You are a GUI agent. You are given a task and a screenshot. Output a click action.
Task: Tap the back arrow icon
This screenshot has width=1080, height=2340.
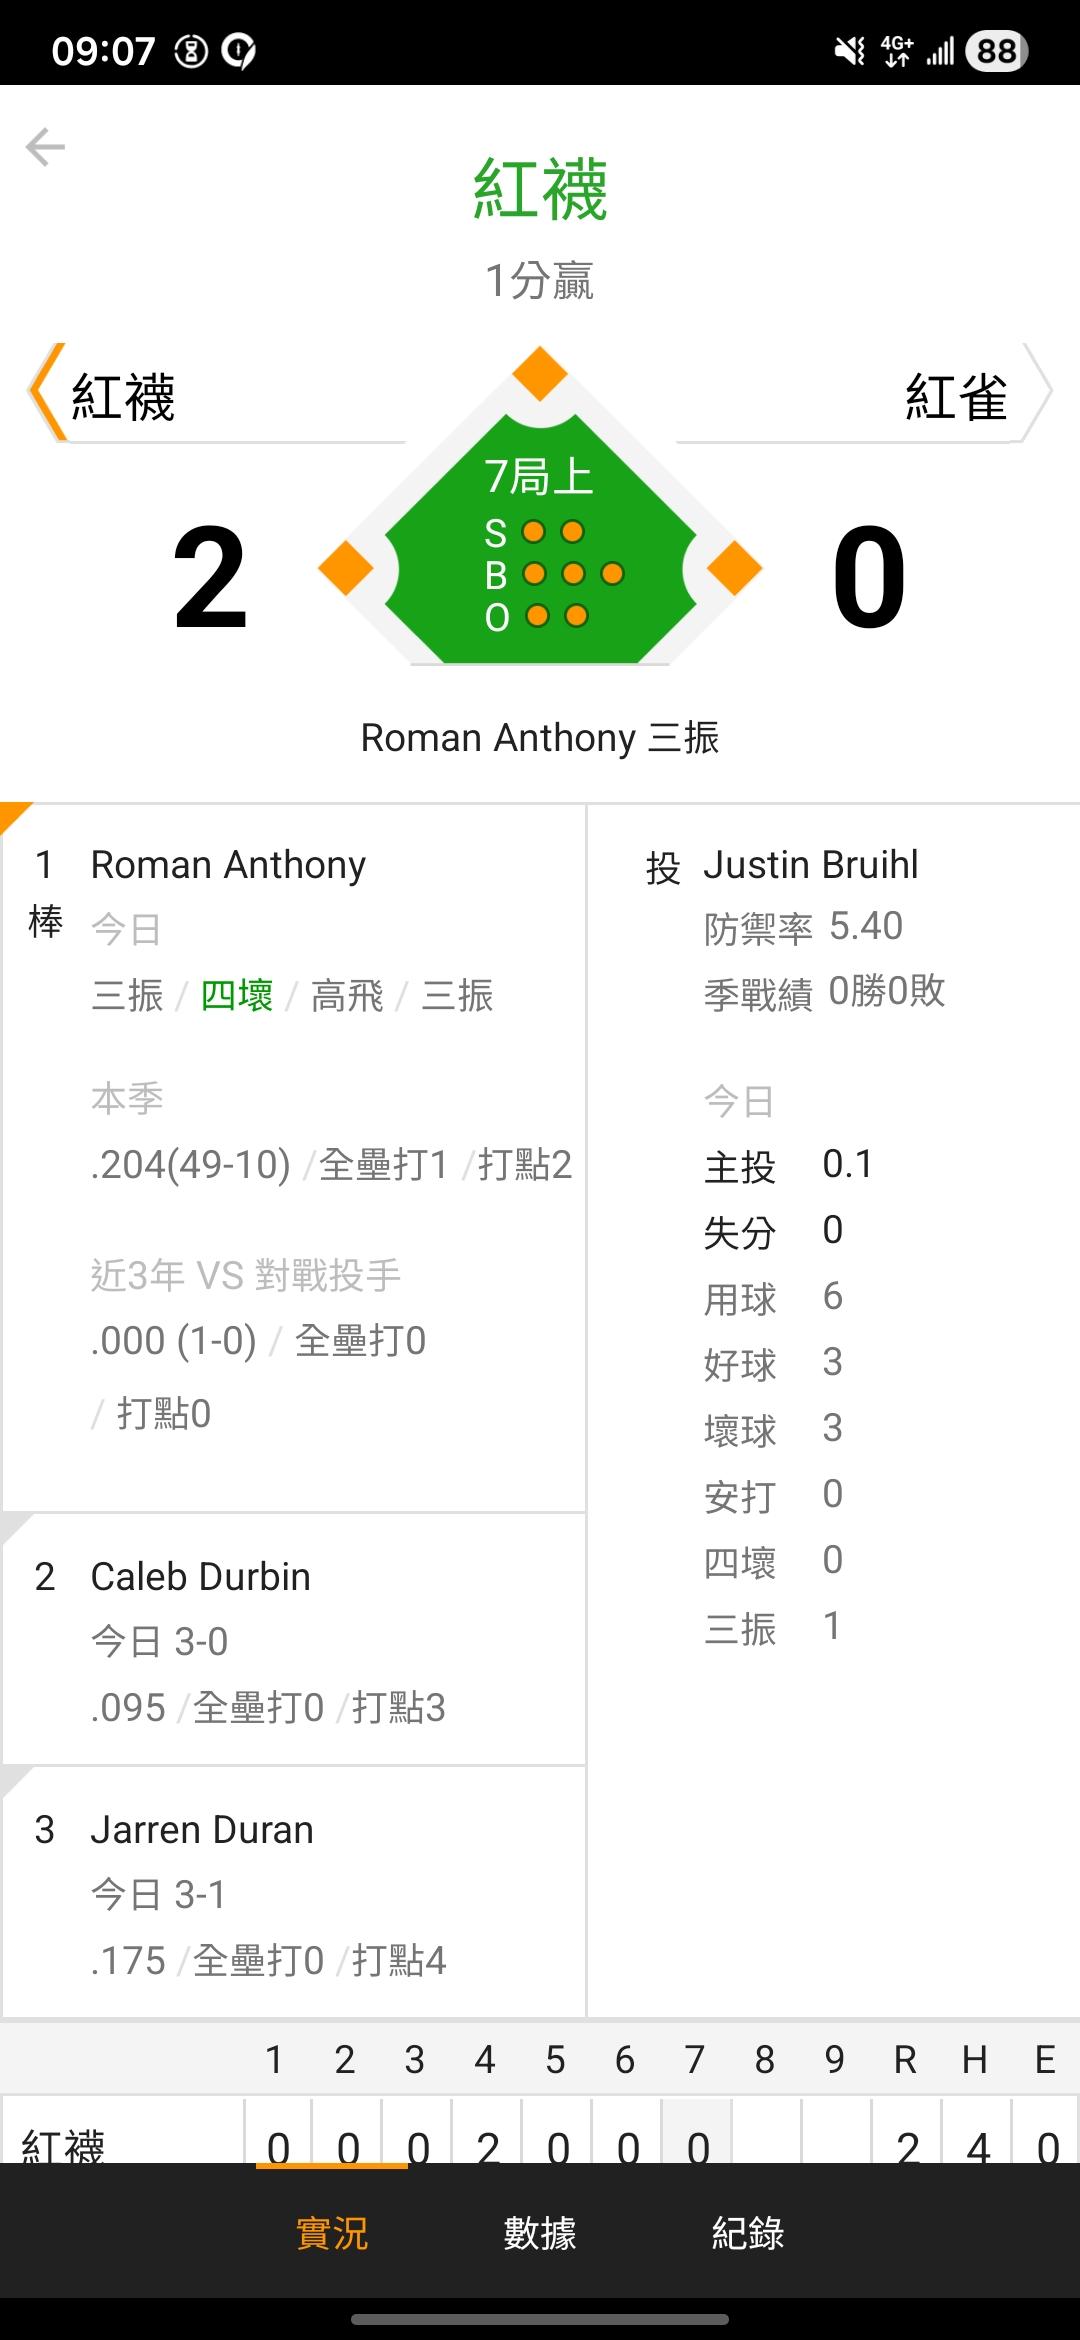point(46,147)
